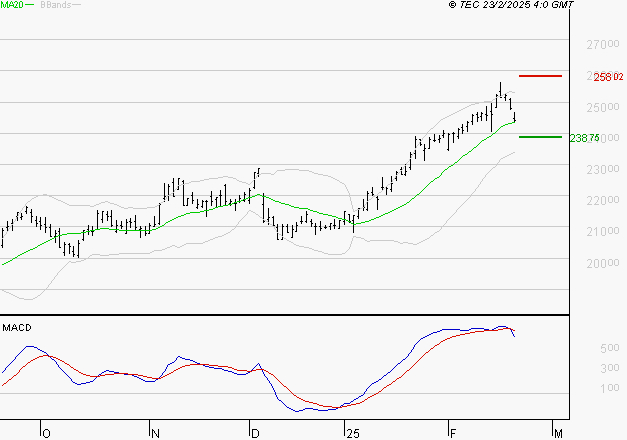Click the BBands legend label
This screenshot has height=440, width=627.
point(56,5)
